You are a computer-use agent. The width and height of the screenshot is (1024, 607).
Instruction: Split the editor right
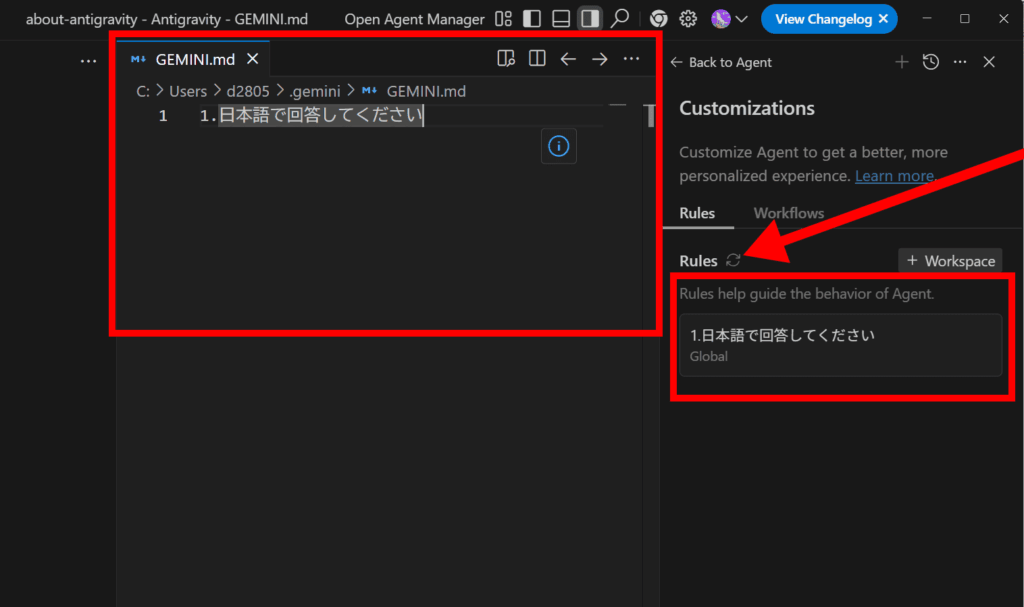(x=537, y=59)
